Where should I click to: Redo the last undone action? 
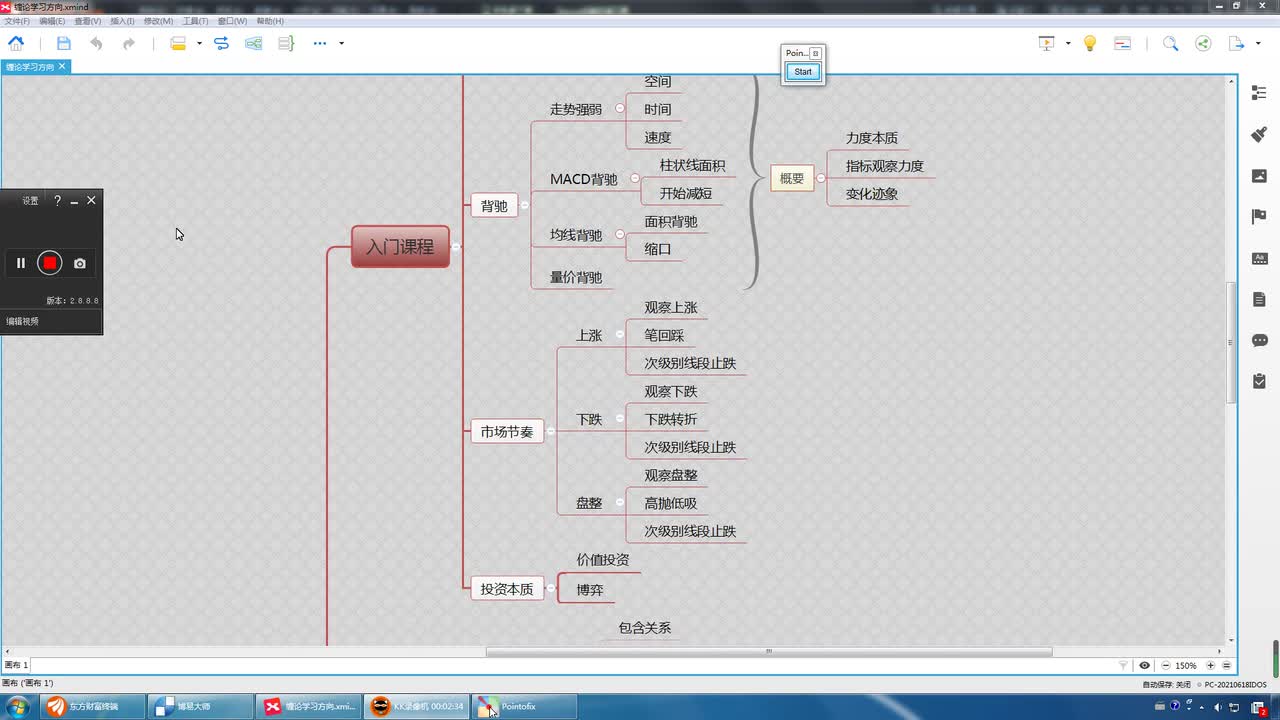pyautogui.click(x=129, y=43)
